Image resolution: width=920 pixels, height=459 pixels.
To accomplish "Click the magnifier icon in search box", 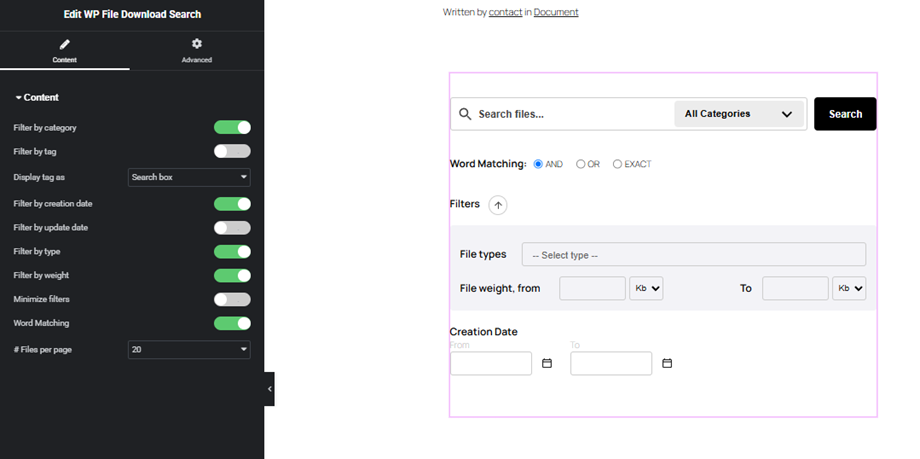I will pyautogui.click(x=465, y=114).
